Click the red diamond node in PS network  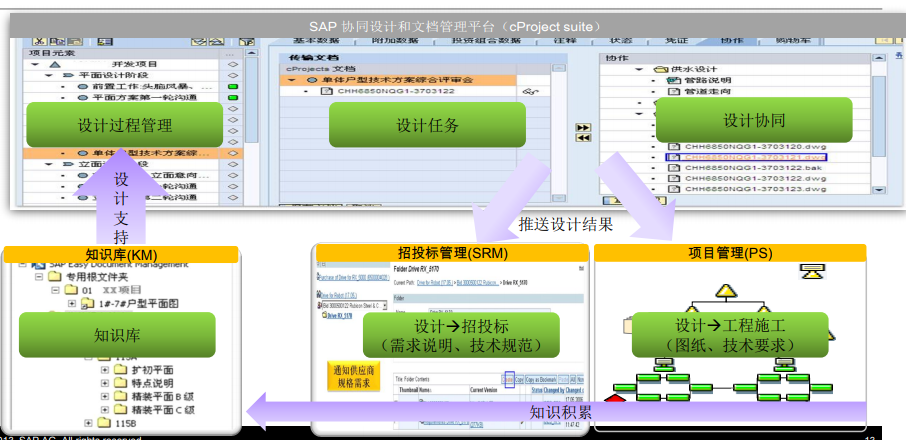pos(615,398)
